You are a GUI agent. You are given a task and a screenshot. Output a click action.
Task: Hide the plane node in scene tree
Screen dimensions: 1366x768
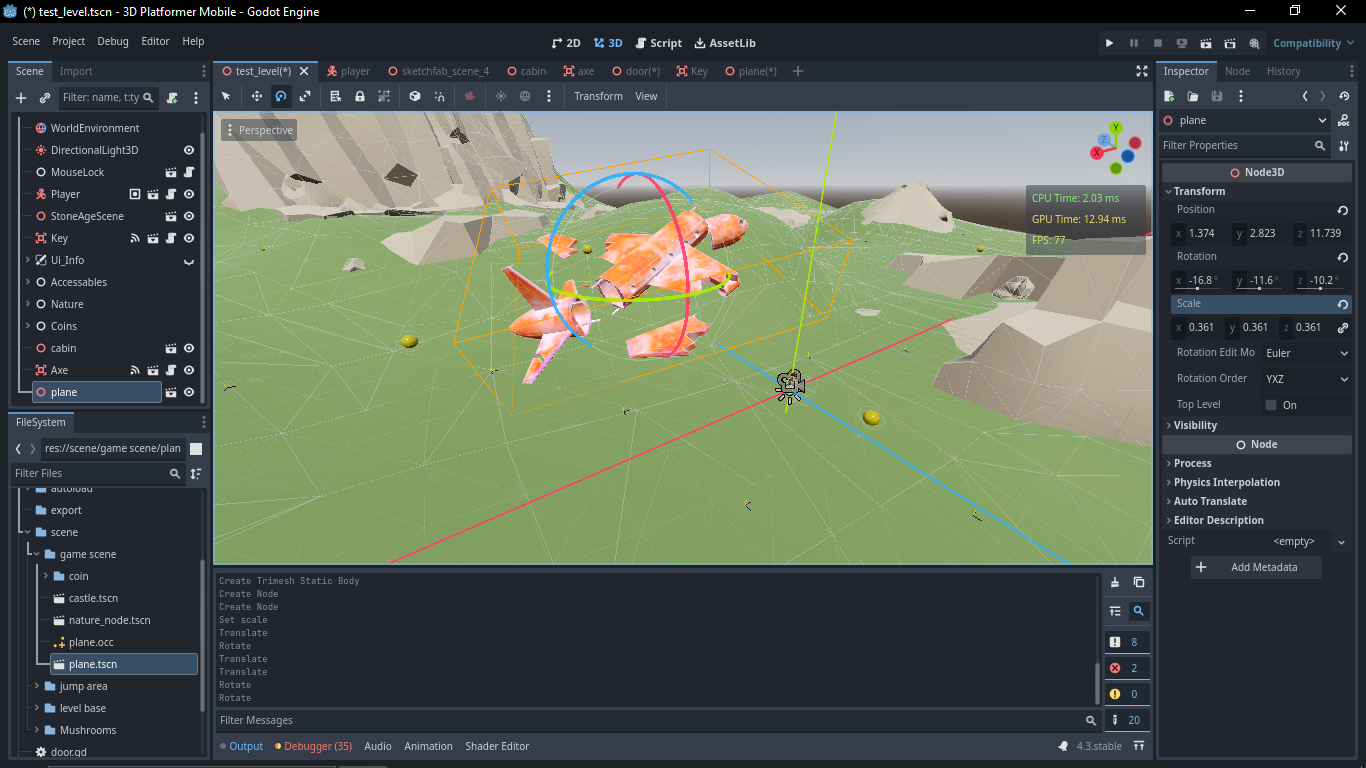(189, 392)
